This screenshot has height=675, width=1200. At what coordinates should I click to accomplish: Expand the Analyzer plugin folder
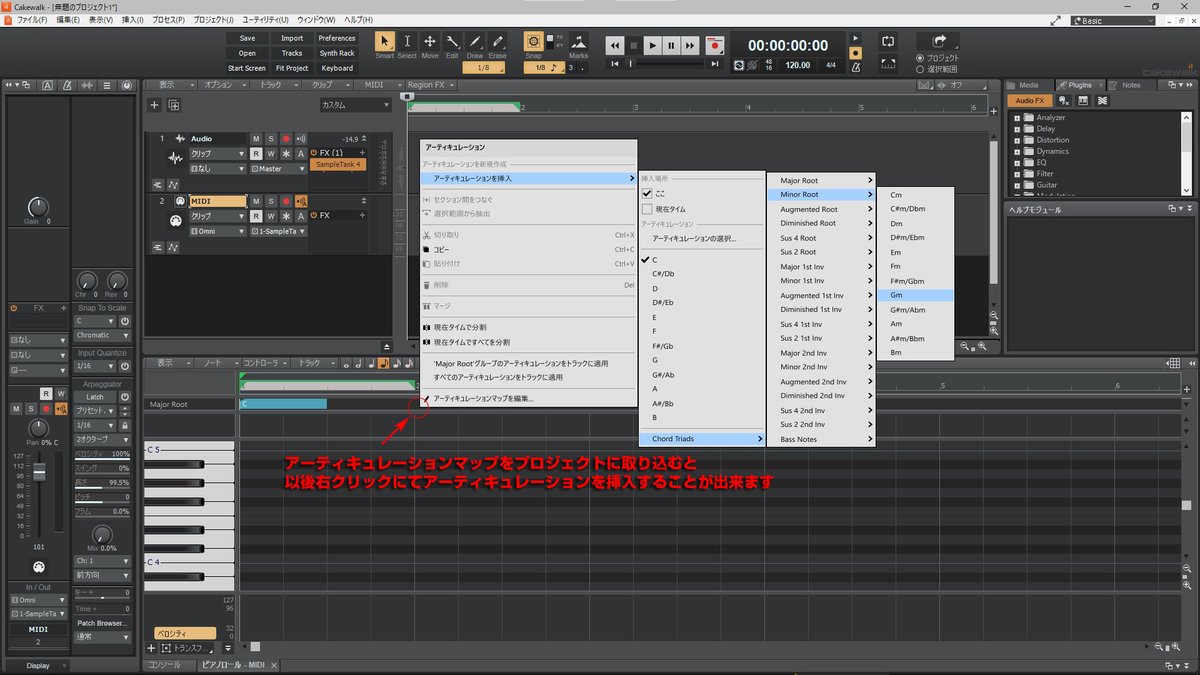click(1017, 118)
